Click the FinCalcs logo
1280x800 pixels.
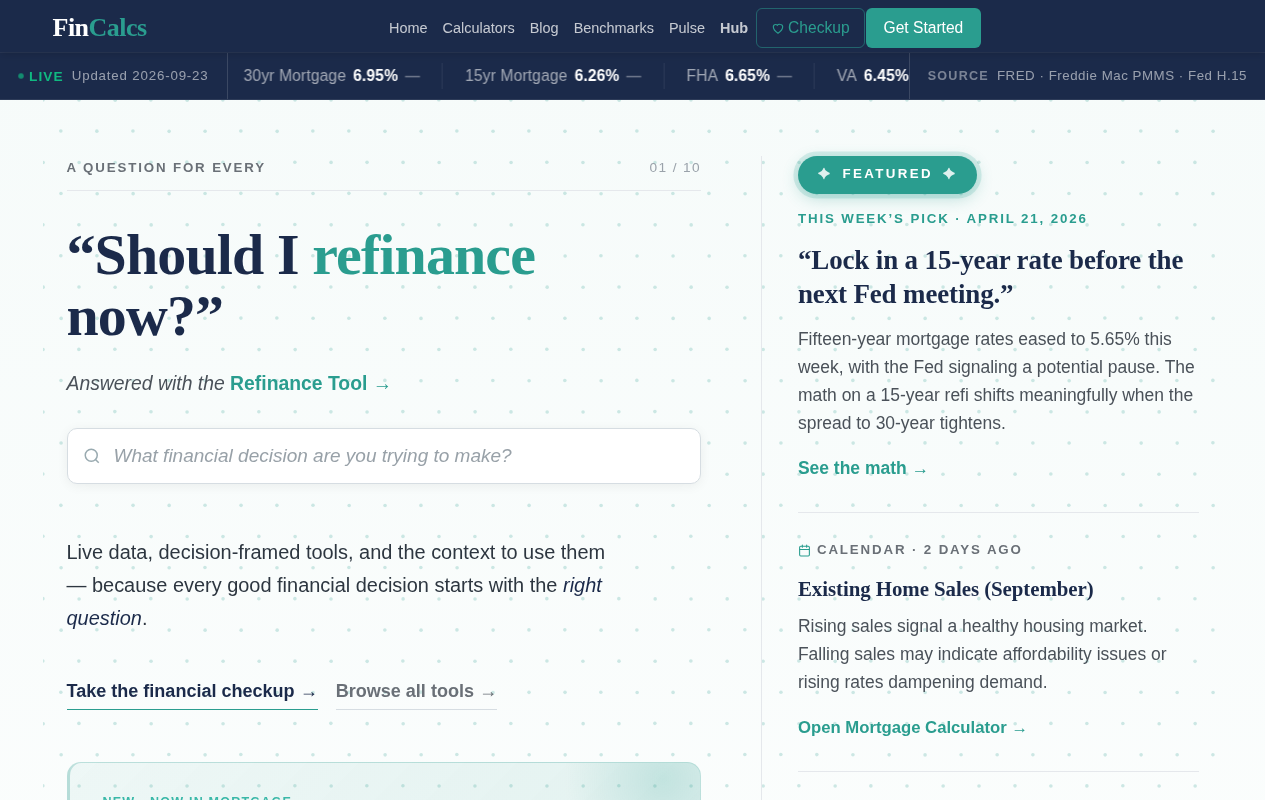(99, 28)
